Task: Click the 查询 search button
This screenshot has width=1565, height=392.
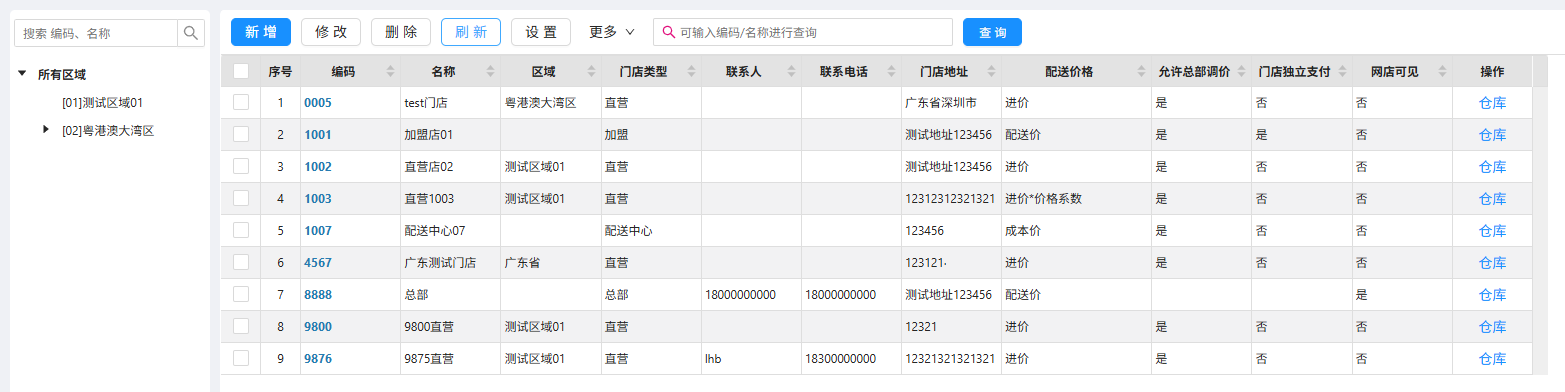Action: 993,32
